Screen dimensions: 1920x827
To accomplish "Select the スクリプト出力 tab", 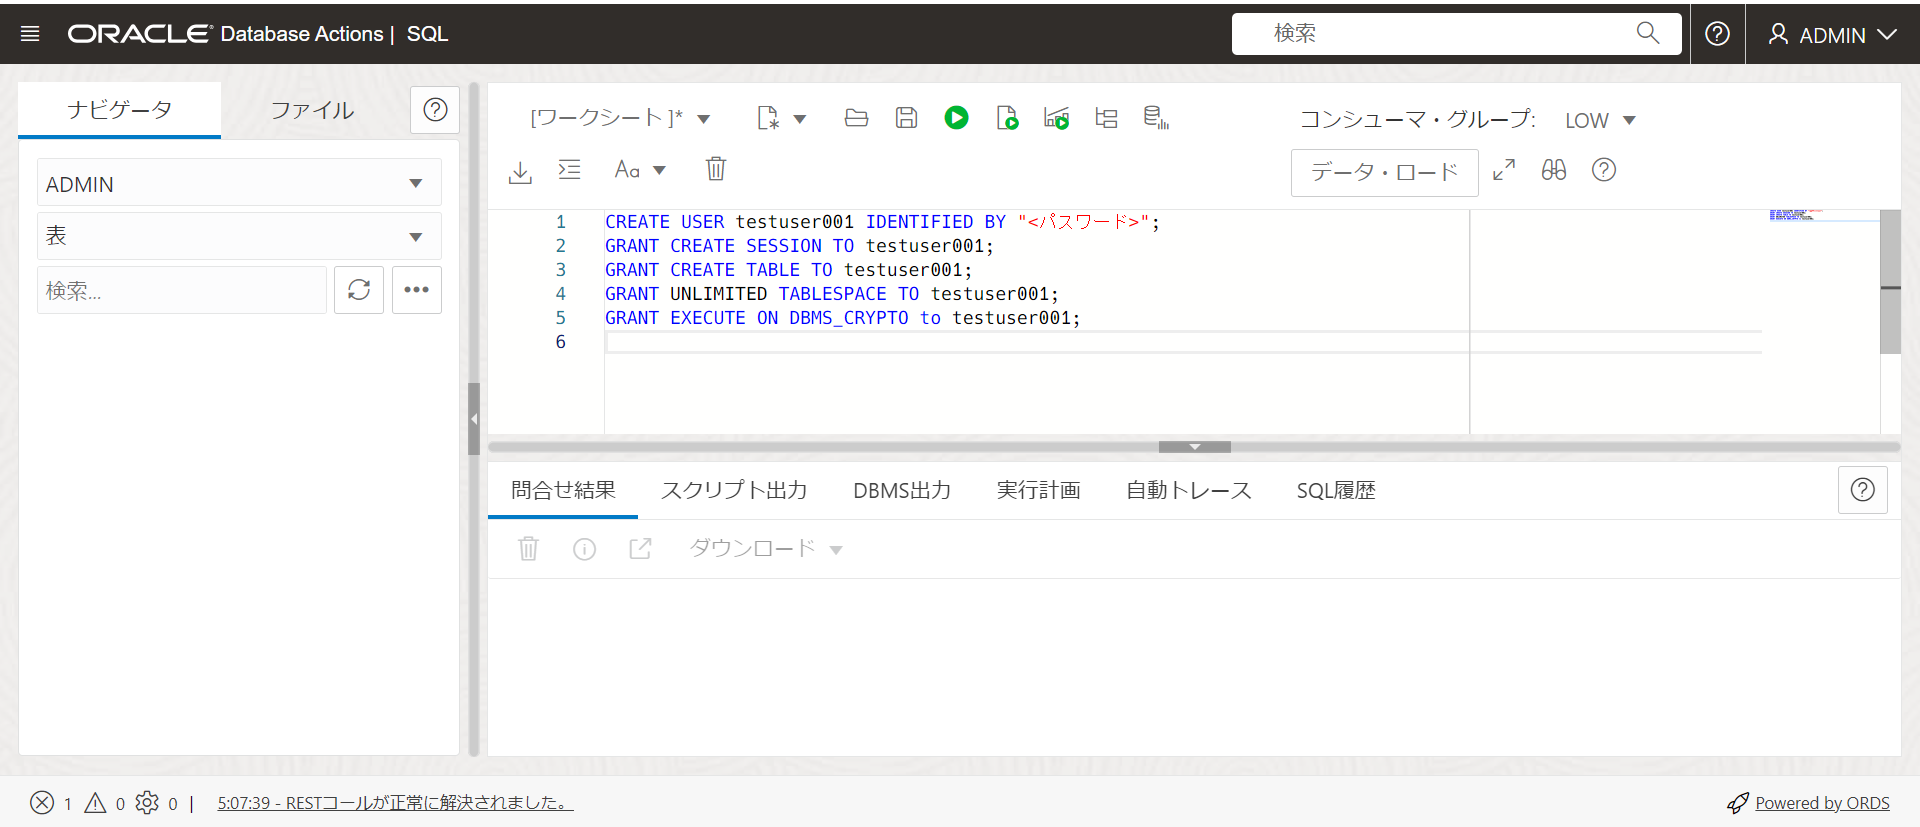I will (x=734, y=490).
